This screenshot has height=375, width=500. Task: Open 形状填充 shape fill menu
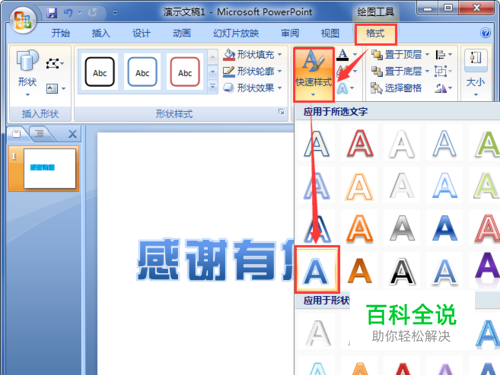coord(252,54)
